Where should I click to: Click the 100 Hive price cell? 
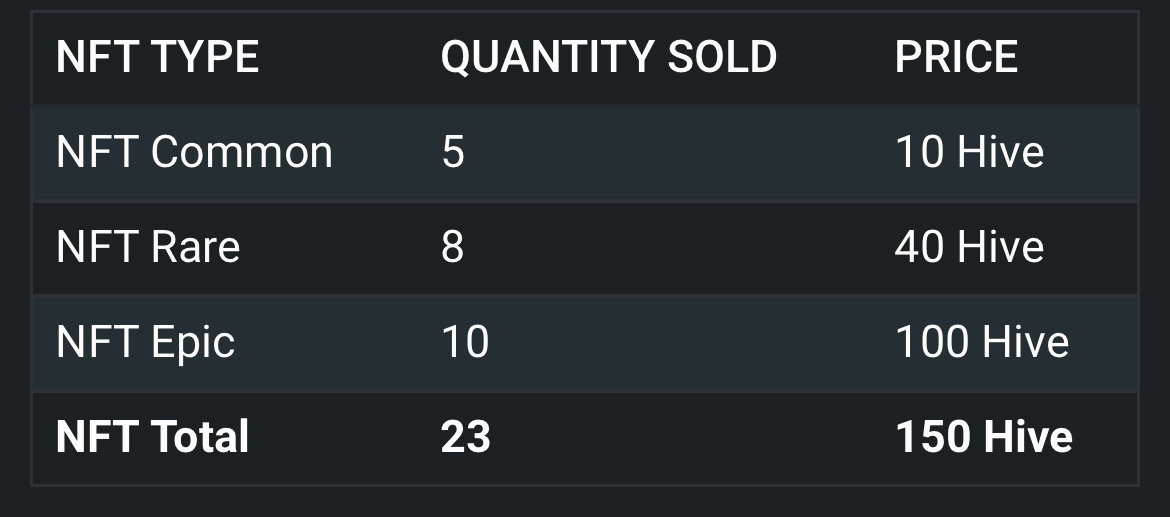pyautogui.click(x=982, y=342)
